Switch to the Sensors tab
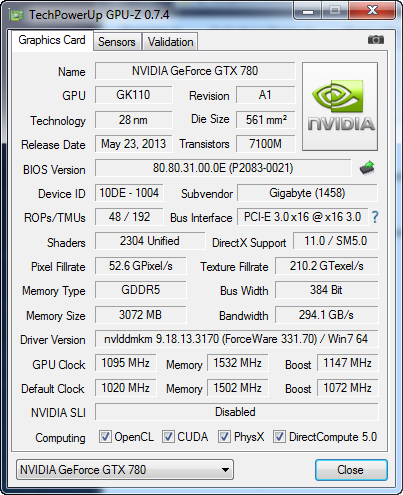This screenshot has height=495, width=403. [x=117, y=42]
